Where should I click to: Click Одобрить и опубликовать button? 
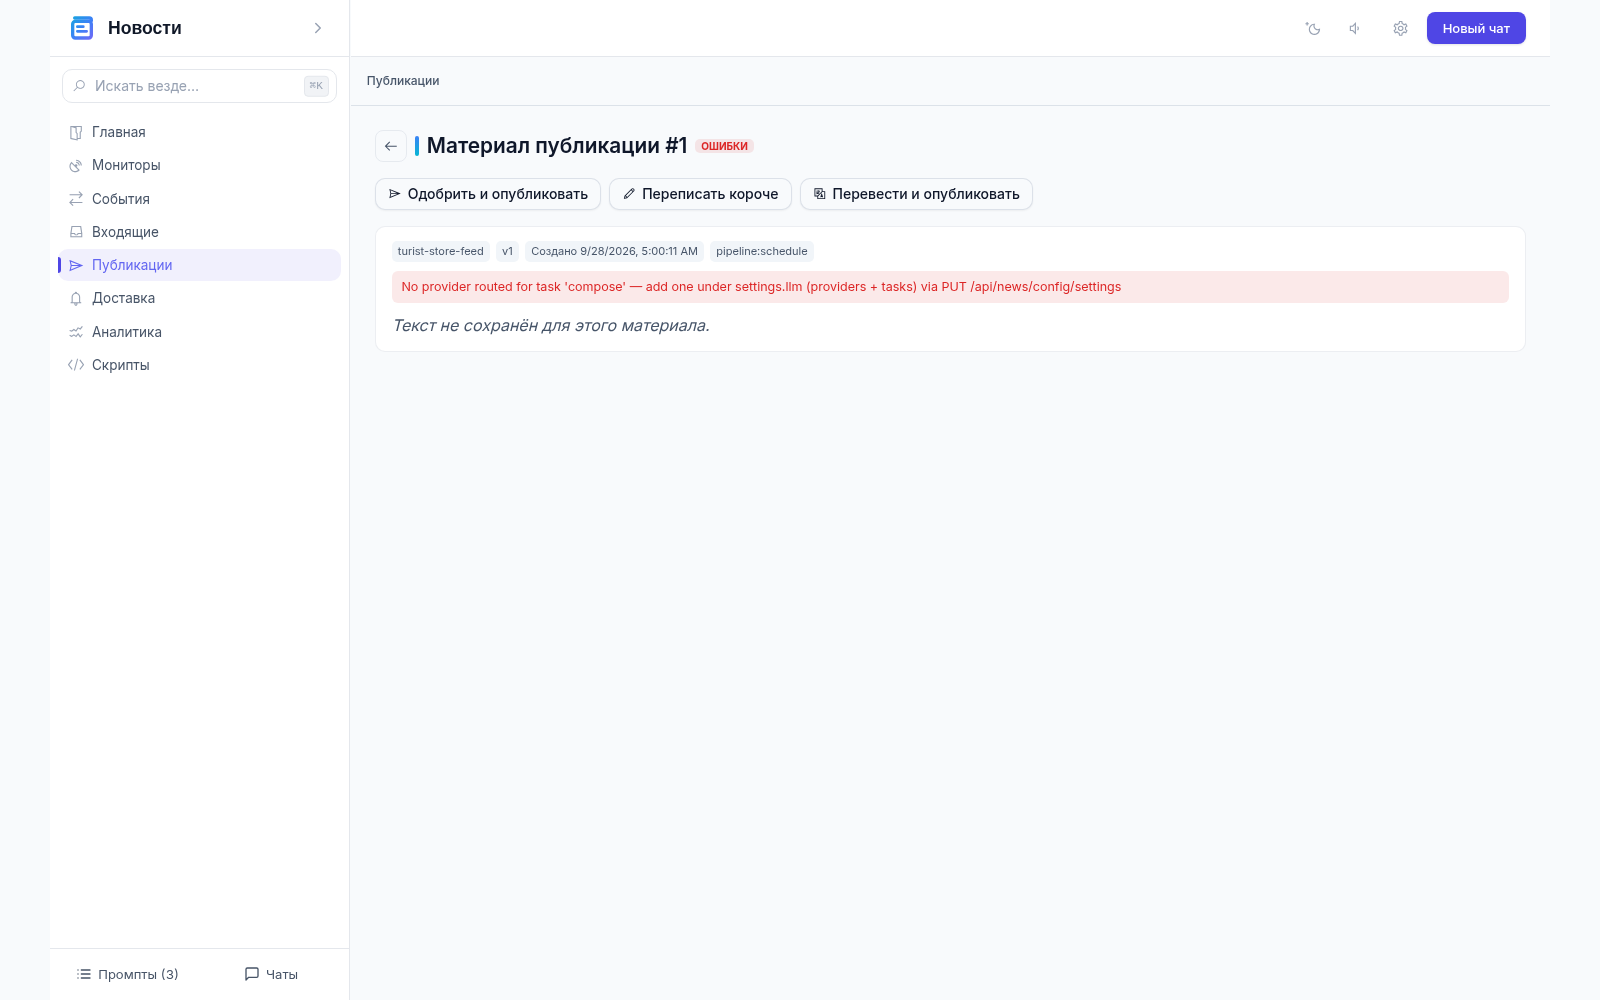pos(488,194)
